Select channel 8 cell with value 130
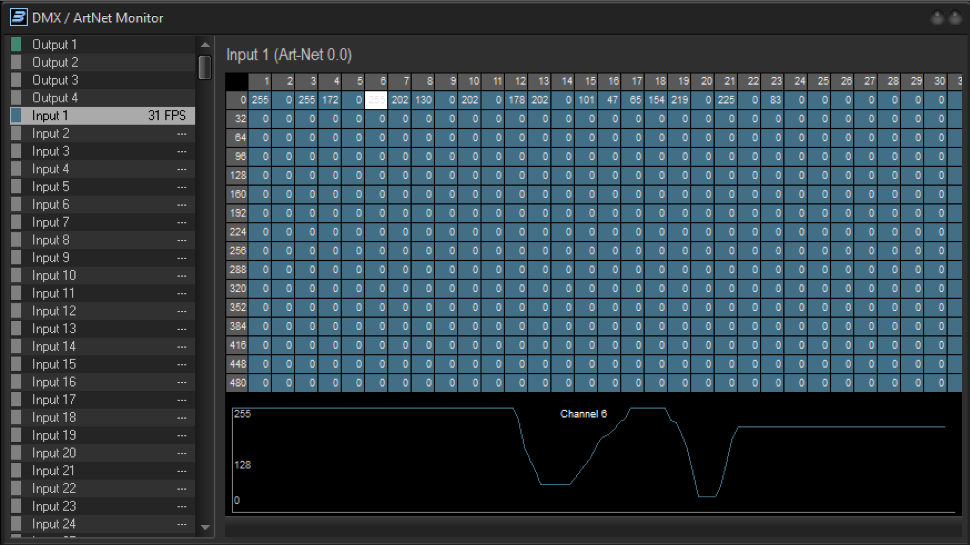 point(423,100)
